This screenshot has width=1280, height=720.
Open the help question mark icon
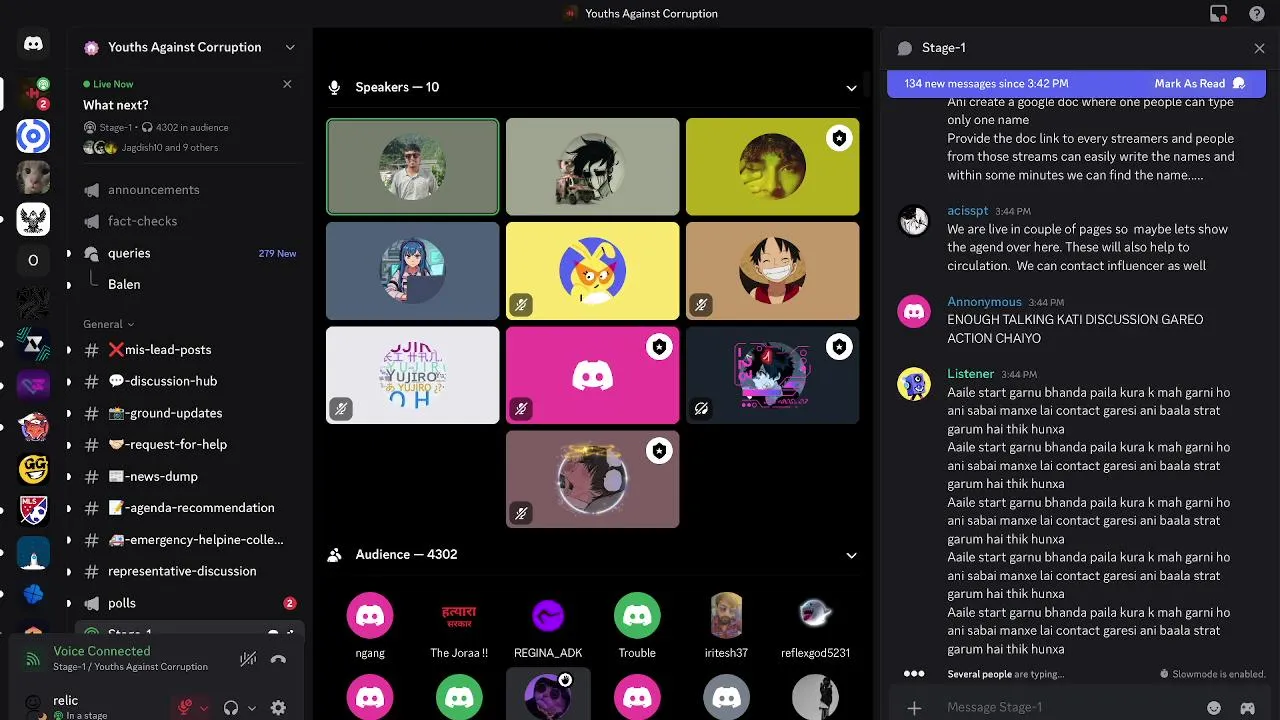point(1257,13)
